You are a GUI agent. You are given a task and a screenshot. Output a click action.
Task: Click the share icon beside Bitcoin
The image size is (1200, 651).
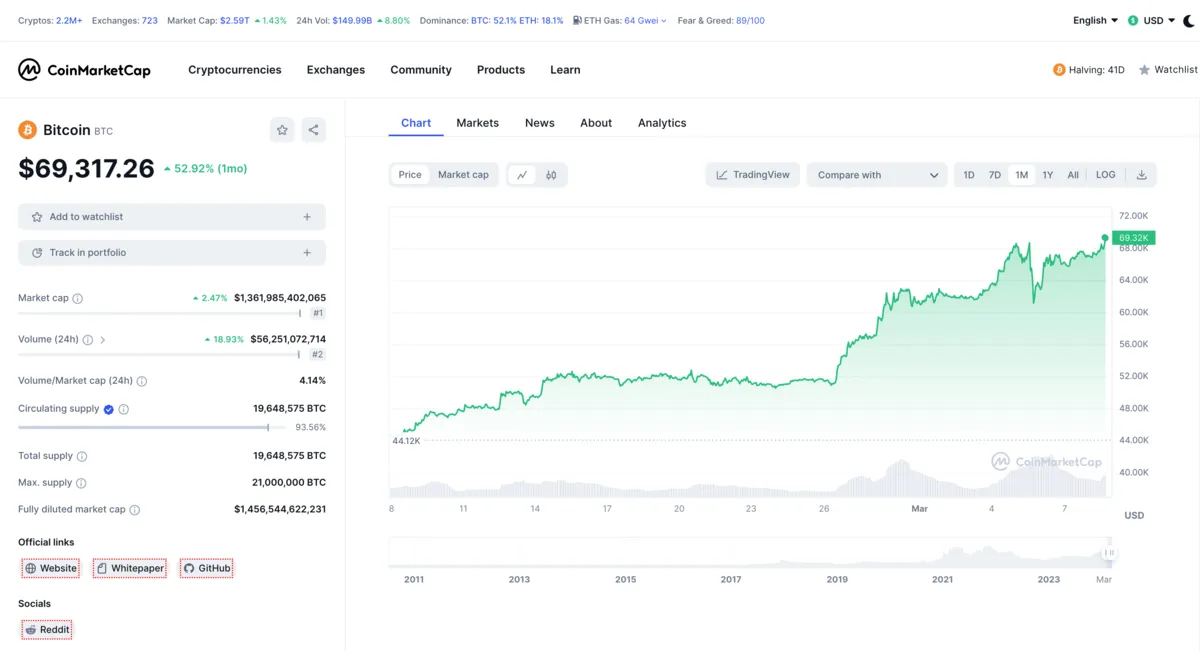click(x=313, y=130)
